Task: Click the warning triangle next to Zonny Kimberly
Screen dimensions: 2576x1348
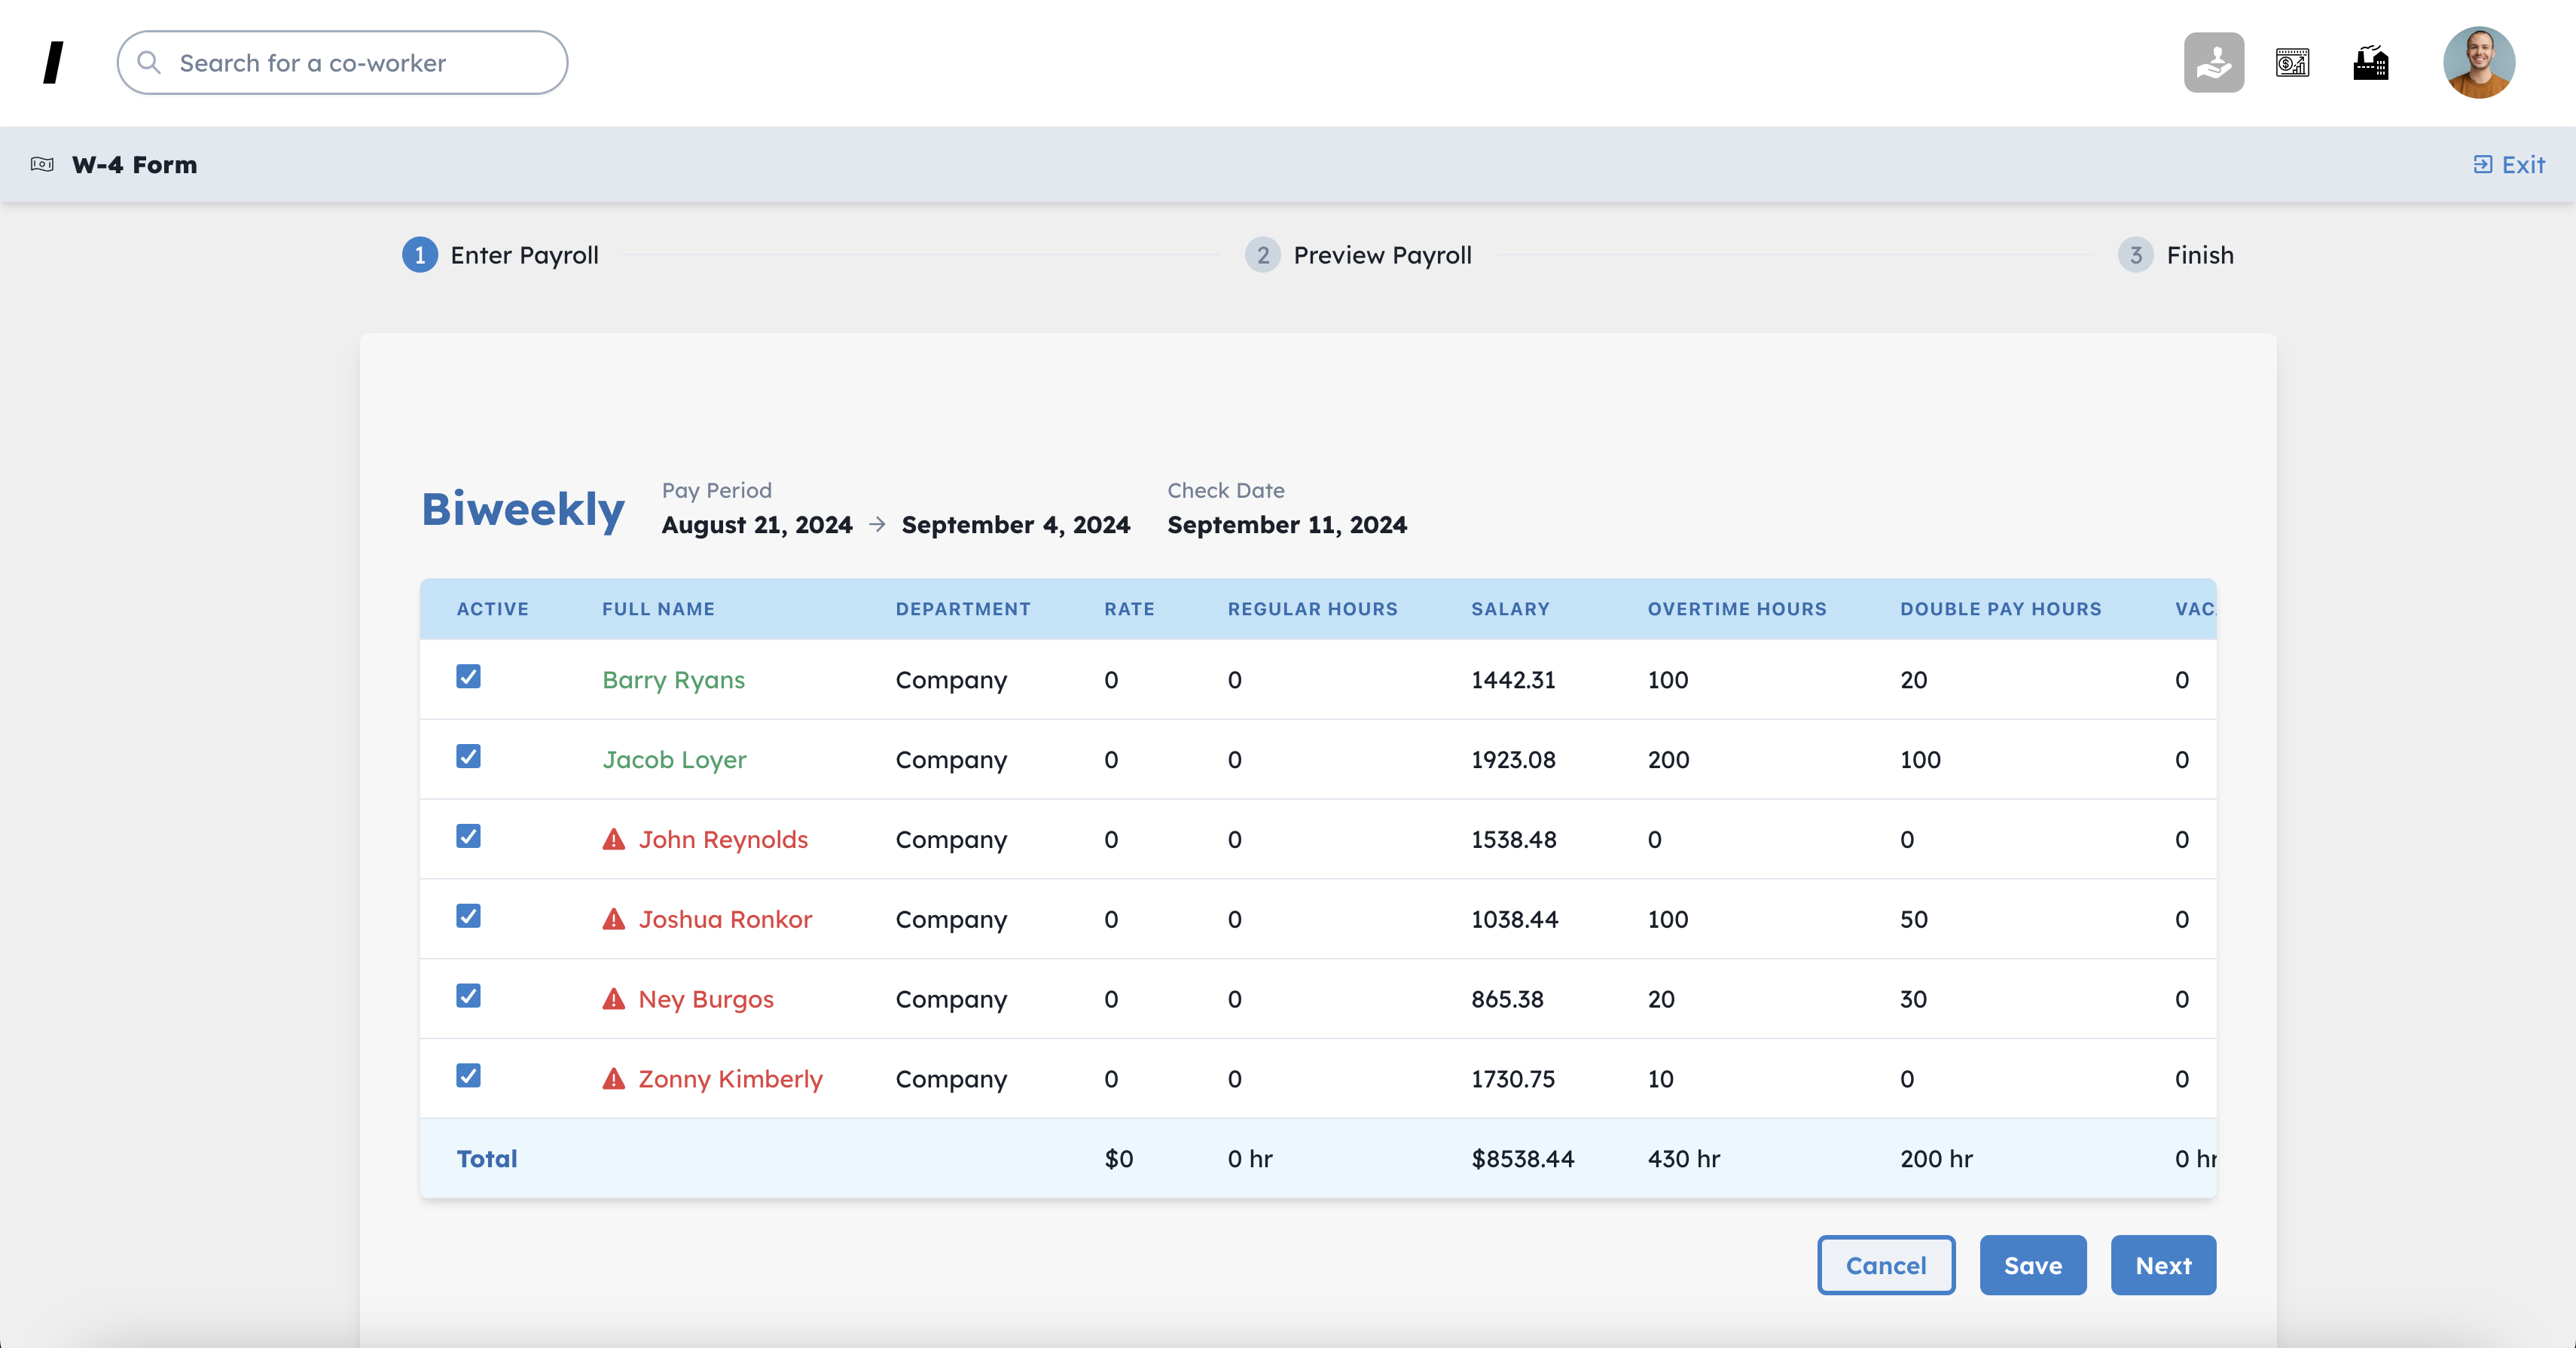Action: 613,1079
